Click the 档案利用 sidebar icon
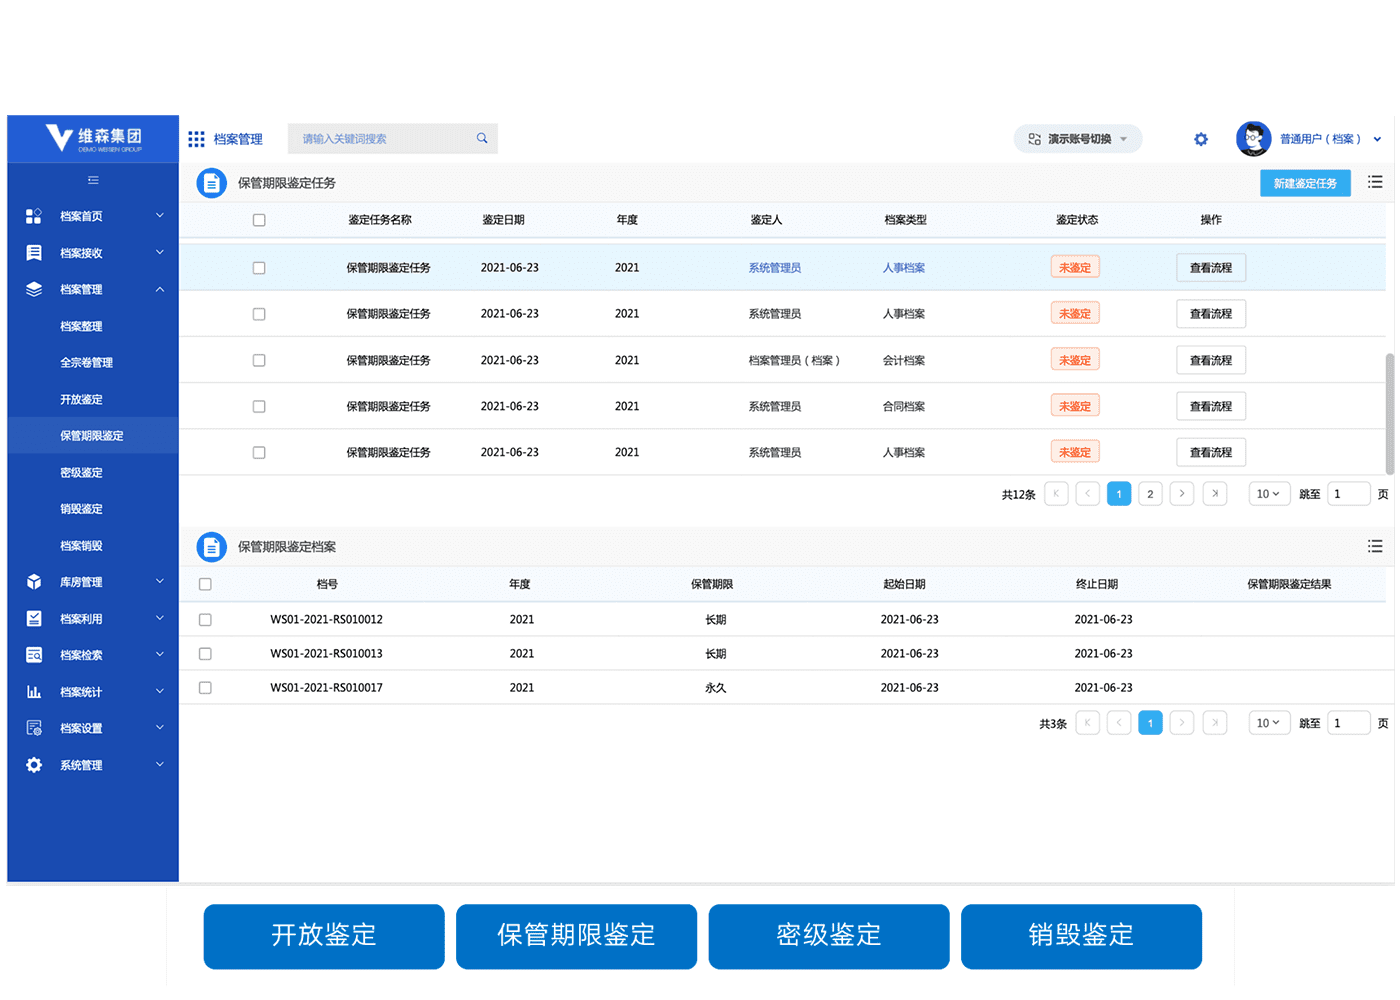Screen dimensions: 1400x1000 (x=34, y=619)
